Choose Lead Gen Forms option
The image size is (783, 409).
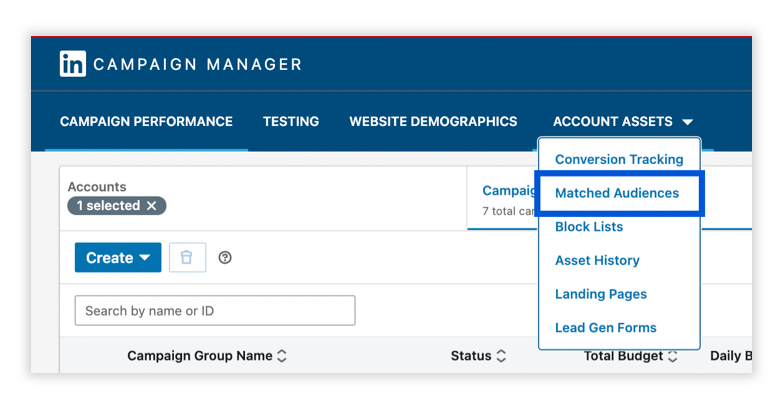pyautogui.click(x=606, y=328)
